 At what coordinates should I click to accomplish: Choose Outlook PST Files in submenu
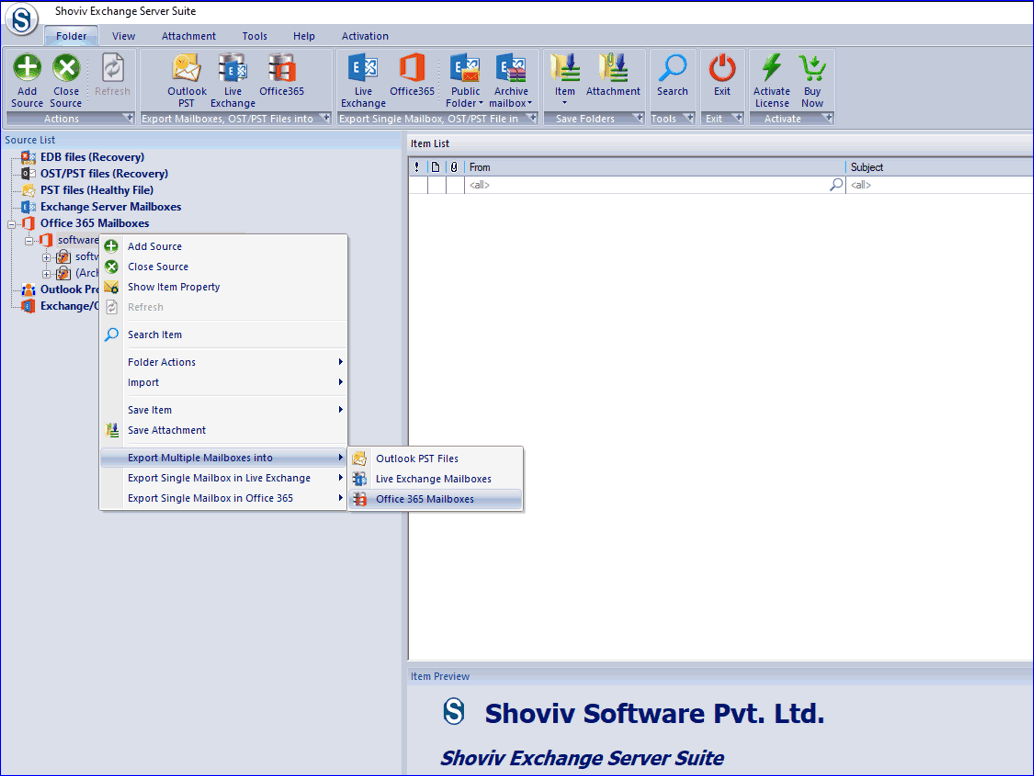[436, 458]
